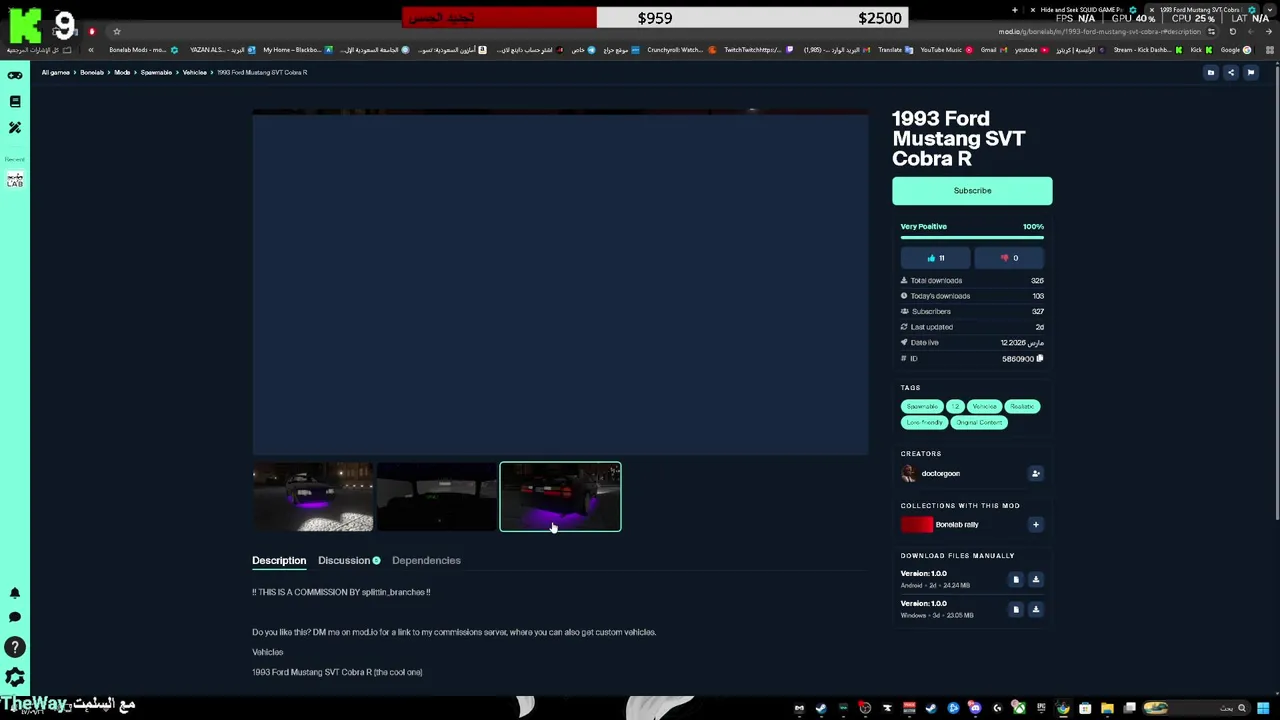Select the second dark car thumbnail
Image resolution: width=1280 pixels, height=720 pixels.
tap(436, 497)
